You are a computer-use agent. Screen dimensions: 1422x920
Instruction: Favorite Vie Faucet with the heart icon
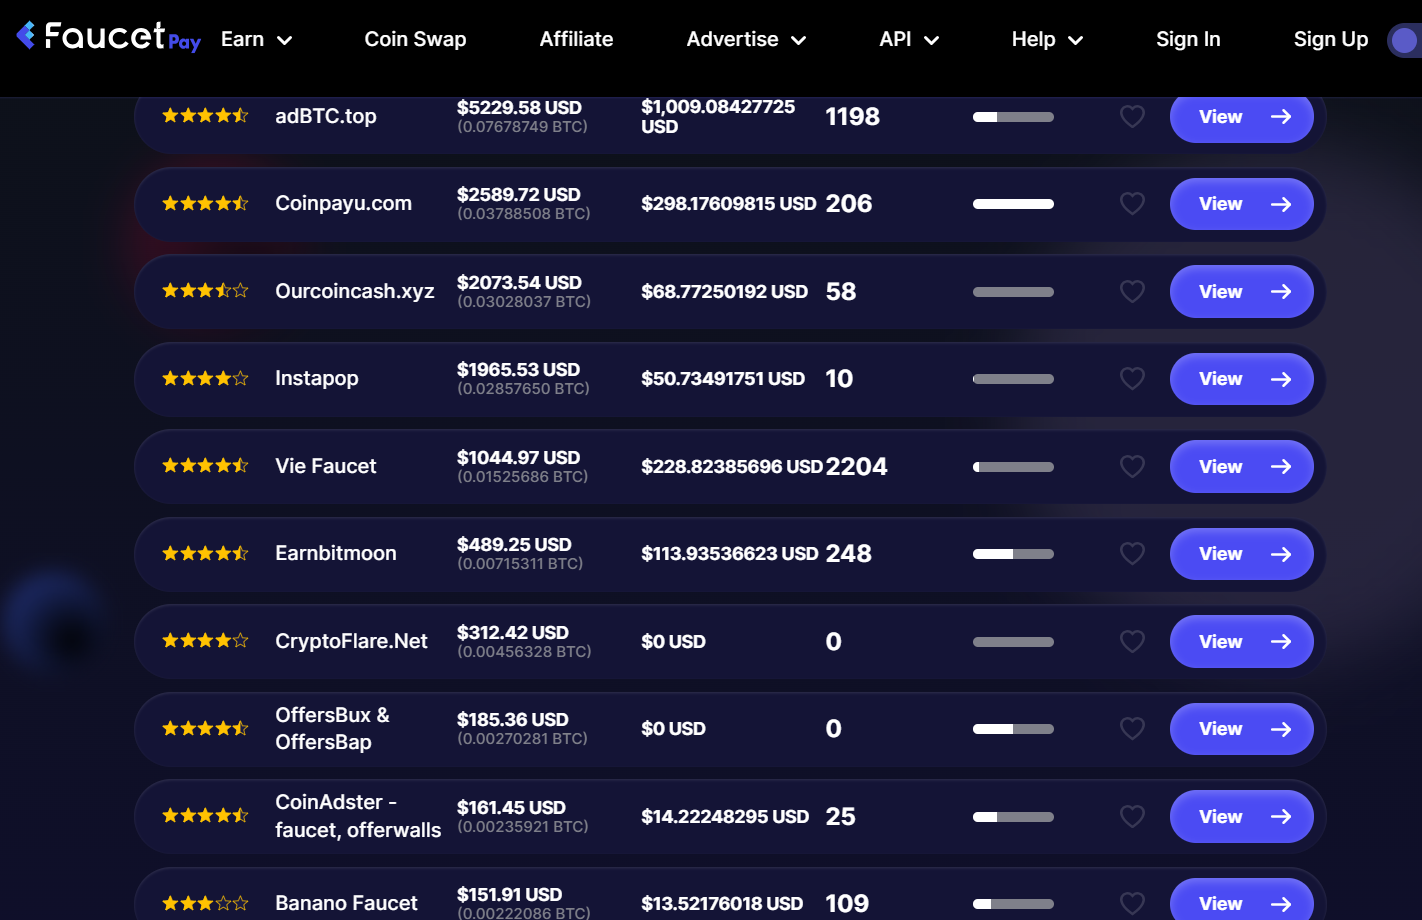pyautogui.click(x=1132, y=467)
